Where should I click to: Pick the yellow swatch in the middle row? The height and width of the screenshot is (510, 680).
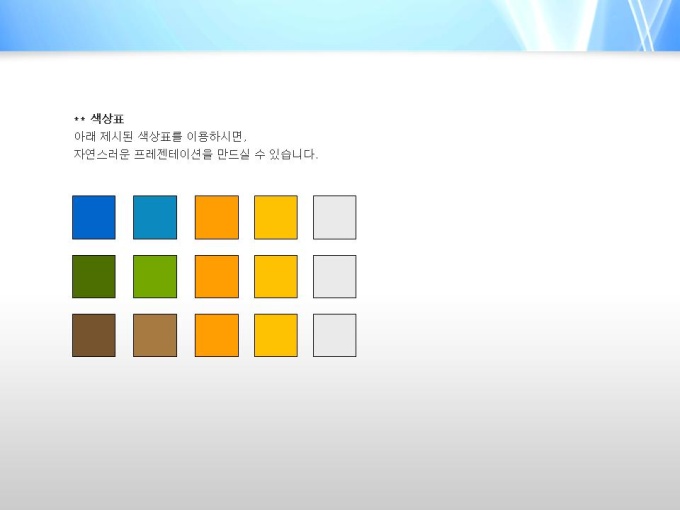click(x=276, y=277)
